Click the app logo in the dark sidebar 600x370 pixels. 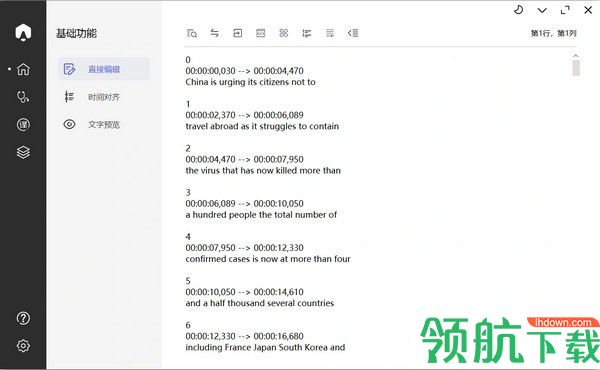coord(23,32)
